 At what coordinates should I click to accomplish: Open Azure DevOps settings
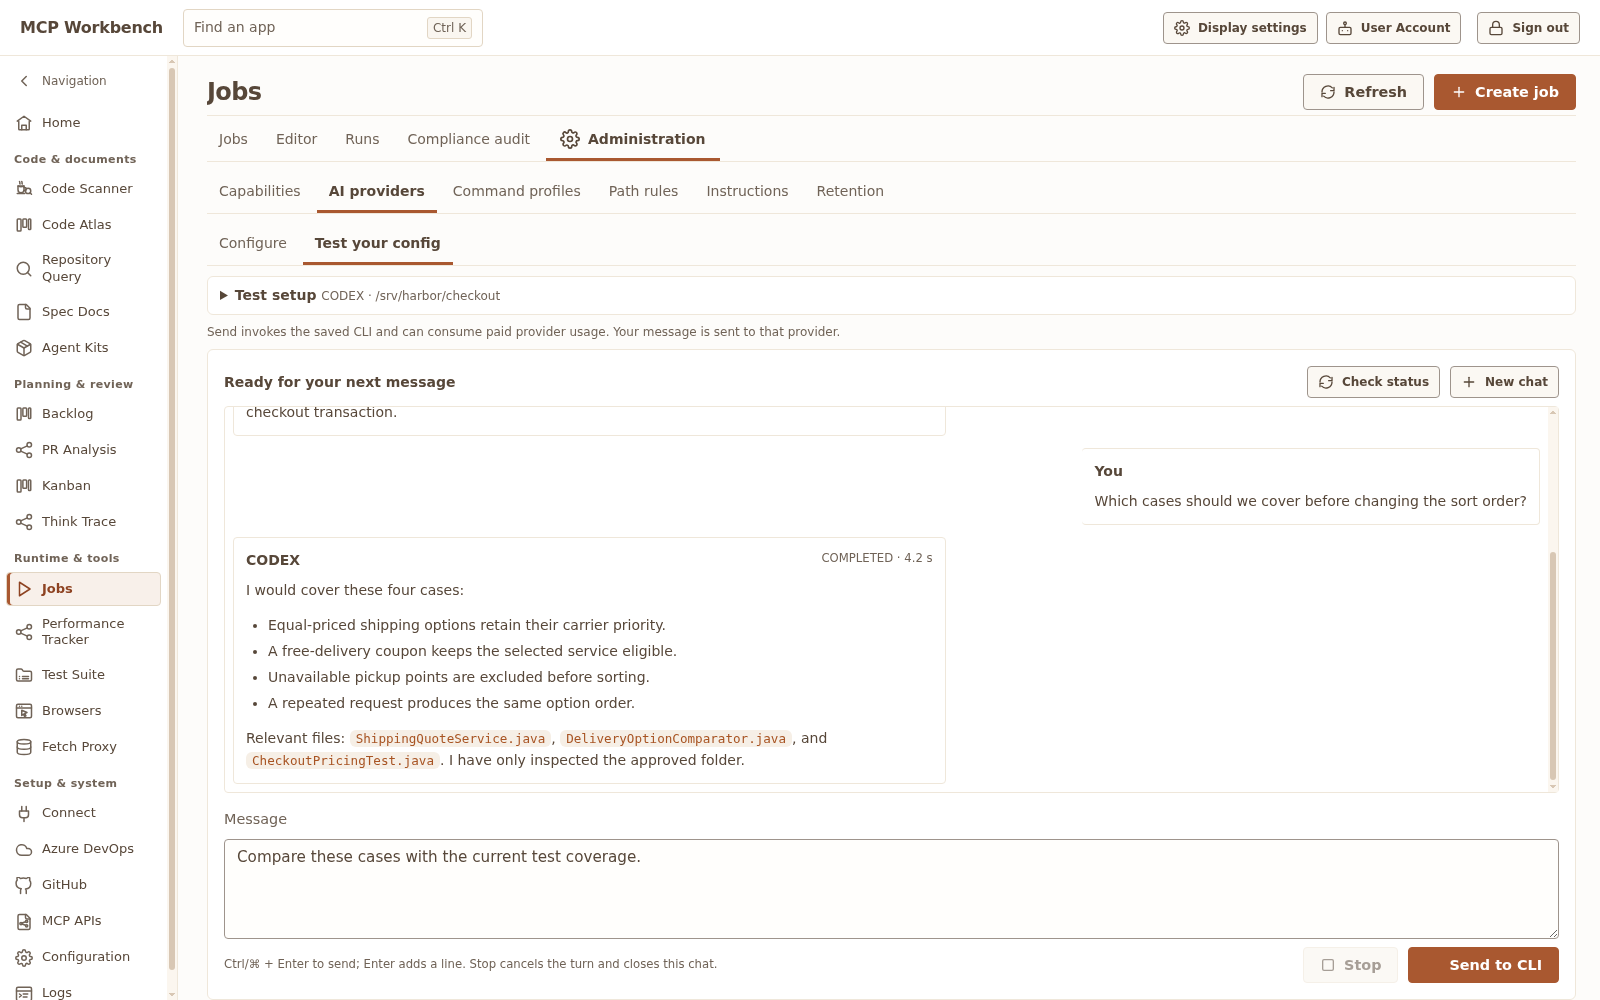pyautogui.click(x=84, y=849)
